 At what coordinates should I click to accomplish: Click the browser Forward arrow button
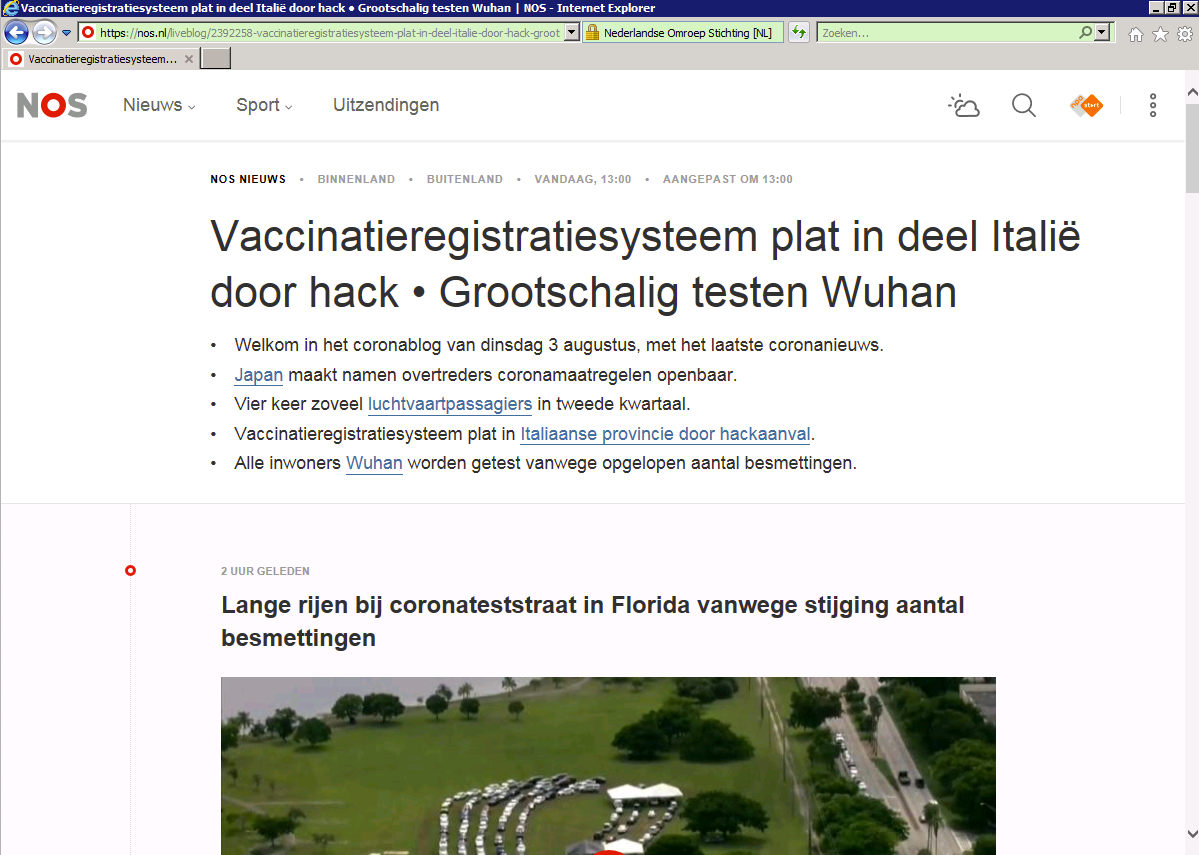tap(44, 32)
